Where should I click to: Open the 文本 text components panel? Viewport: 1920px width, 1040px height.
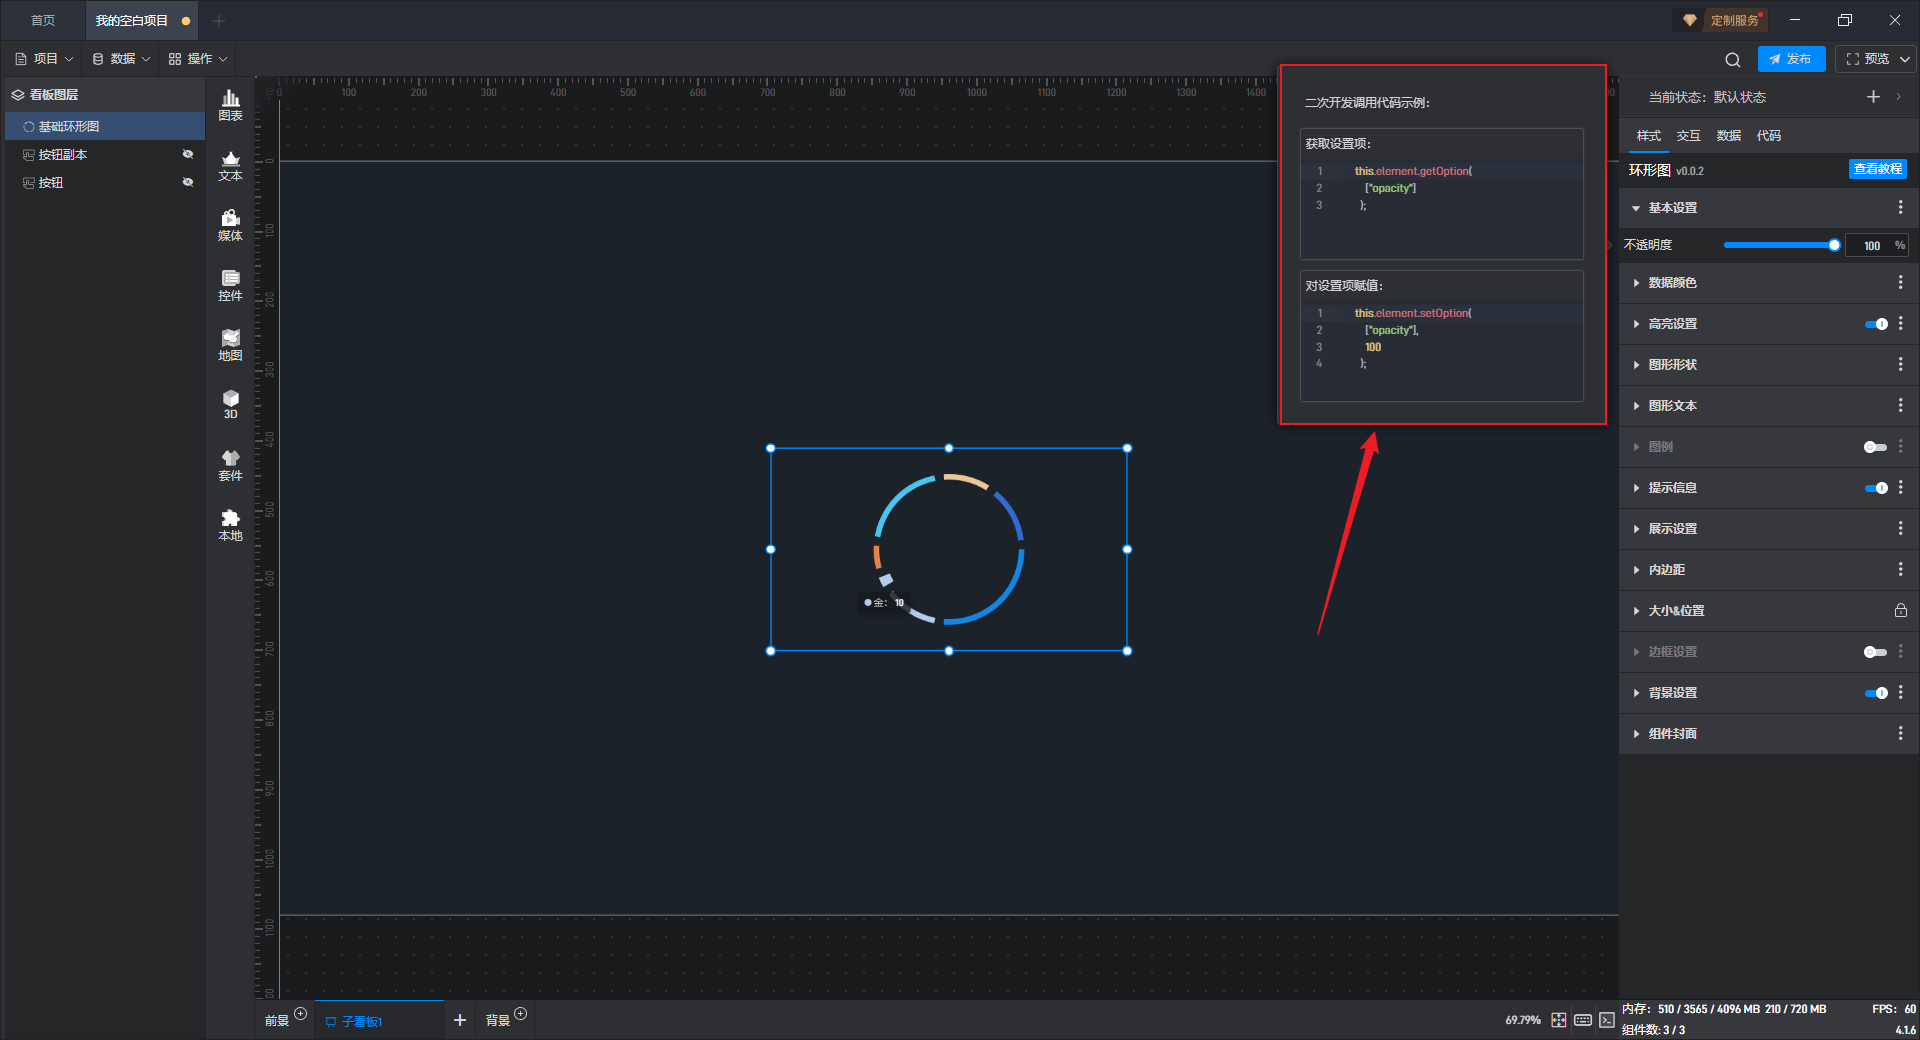(x=230, y=164)
